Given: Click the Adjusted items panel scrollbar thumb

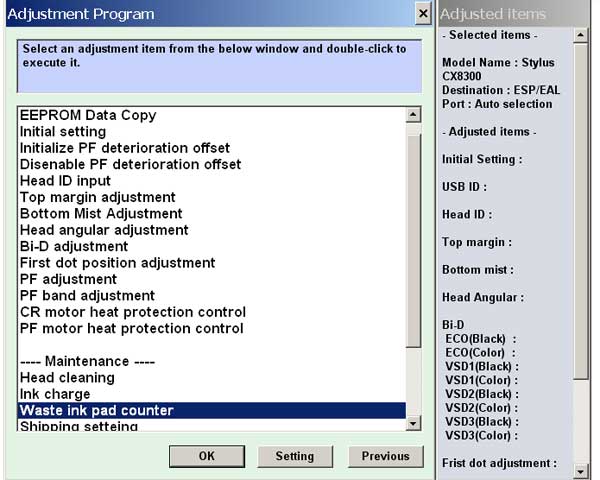Looking at the screenshot, I should [x=580, y=211].
